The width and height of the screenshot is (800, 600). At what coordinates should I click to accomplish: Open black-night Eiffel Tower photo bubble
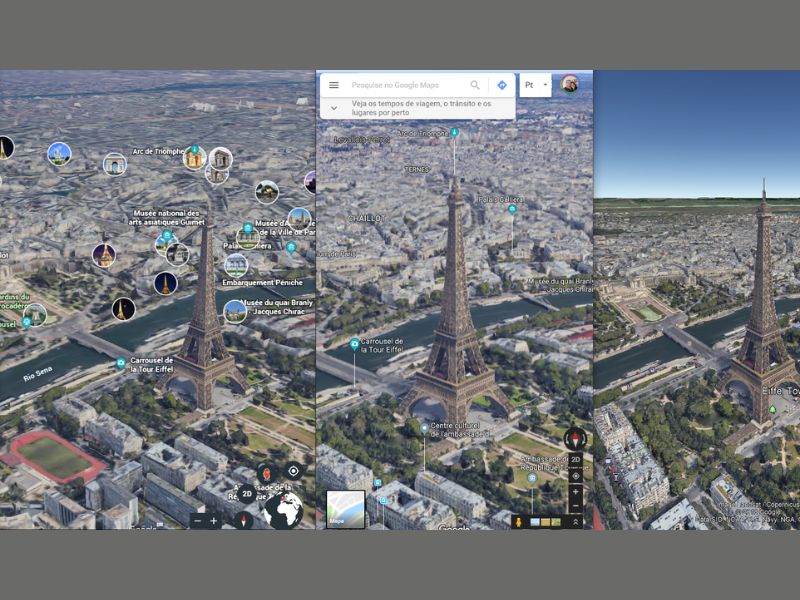tap(123, 309)
